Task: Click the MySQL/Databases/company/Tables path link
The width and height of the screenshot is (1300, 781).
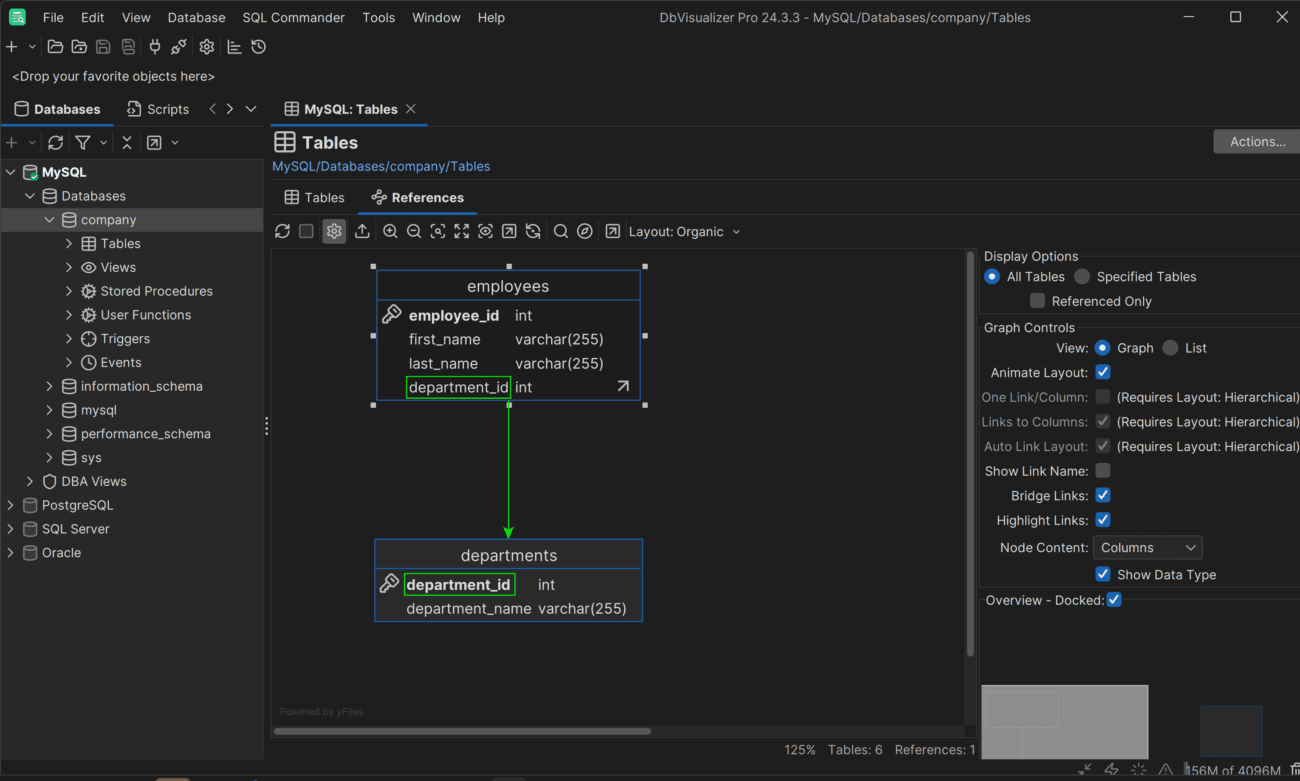Action: (x=381, y=166)
